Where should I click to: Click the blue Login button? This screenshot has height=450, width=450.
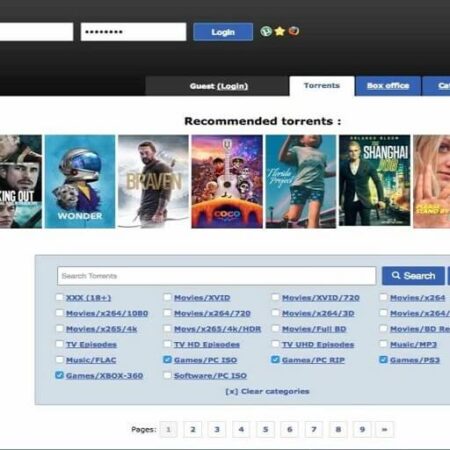click(223, 32)
